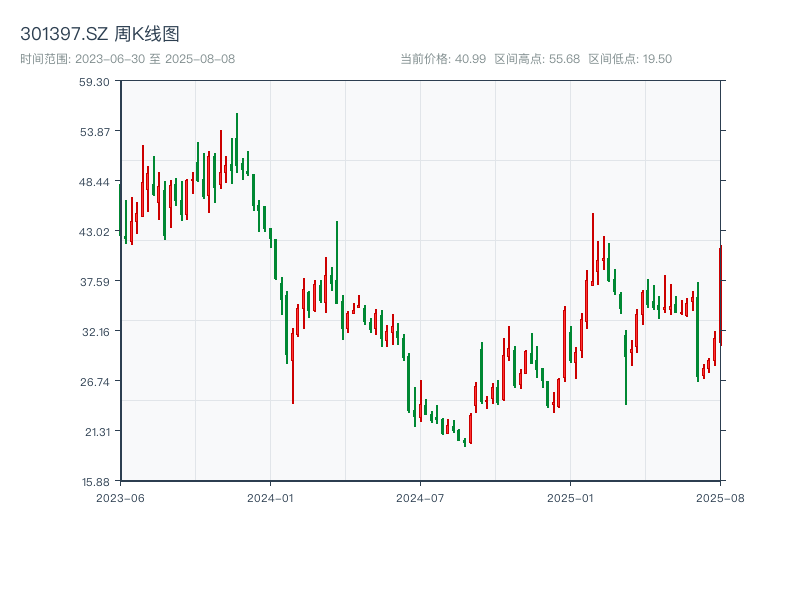Click the 2024-01 x-axis label

(270, 498)
